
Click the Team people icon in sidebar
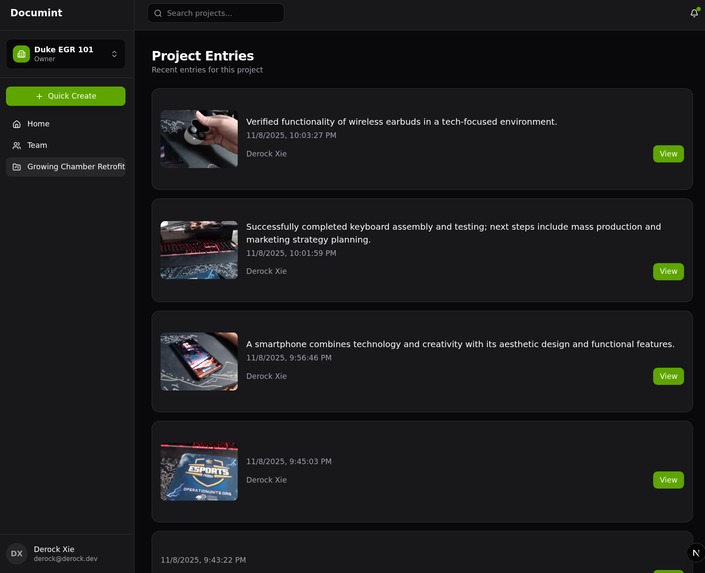(x=17, y=145)
